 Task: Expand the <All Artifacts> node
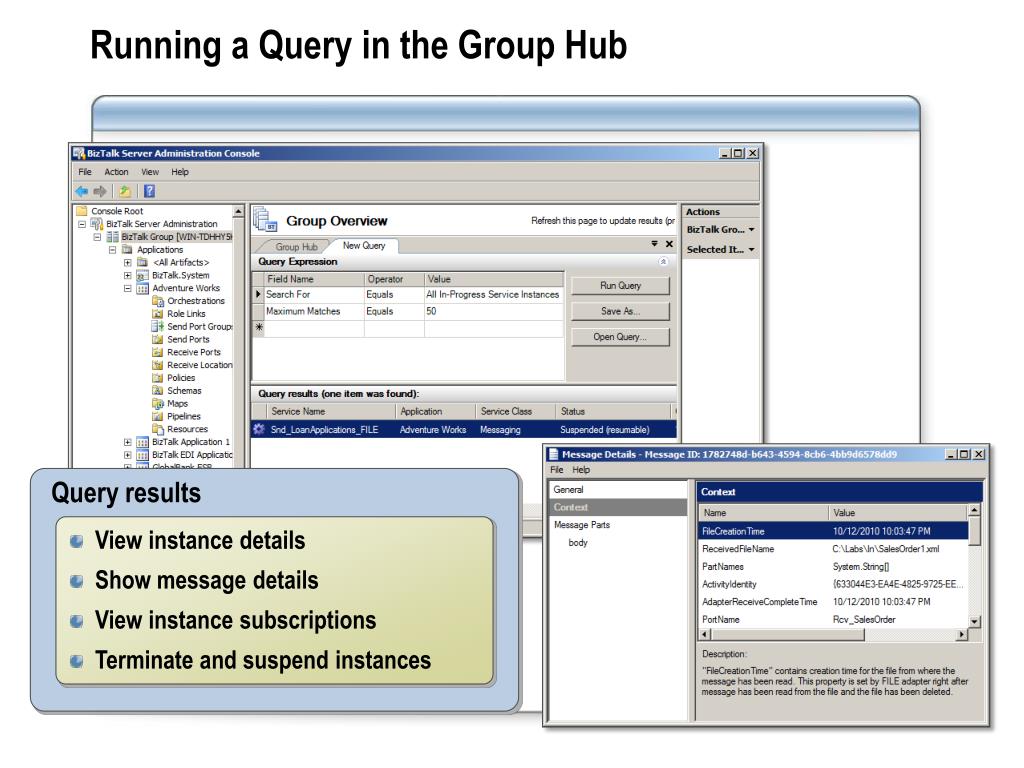(x=128, y=263)
